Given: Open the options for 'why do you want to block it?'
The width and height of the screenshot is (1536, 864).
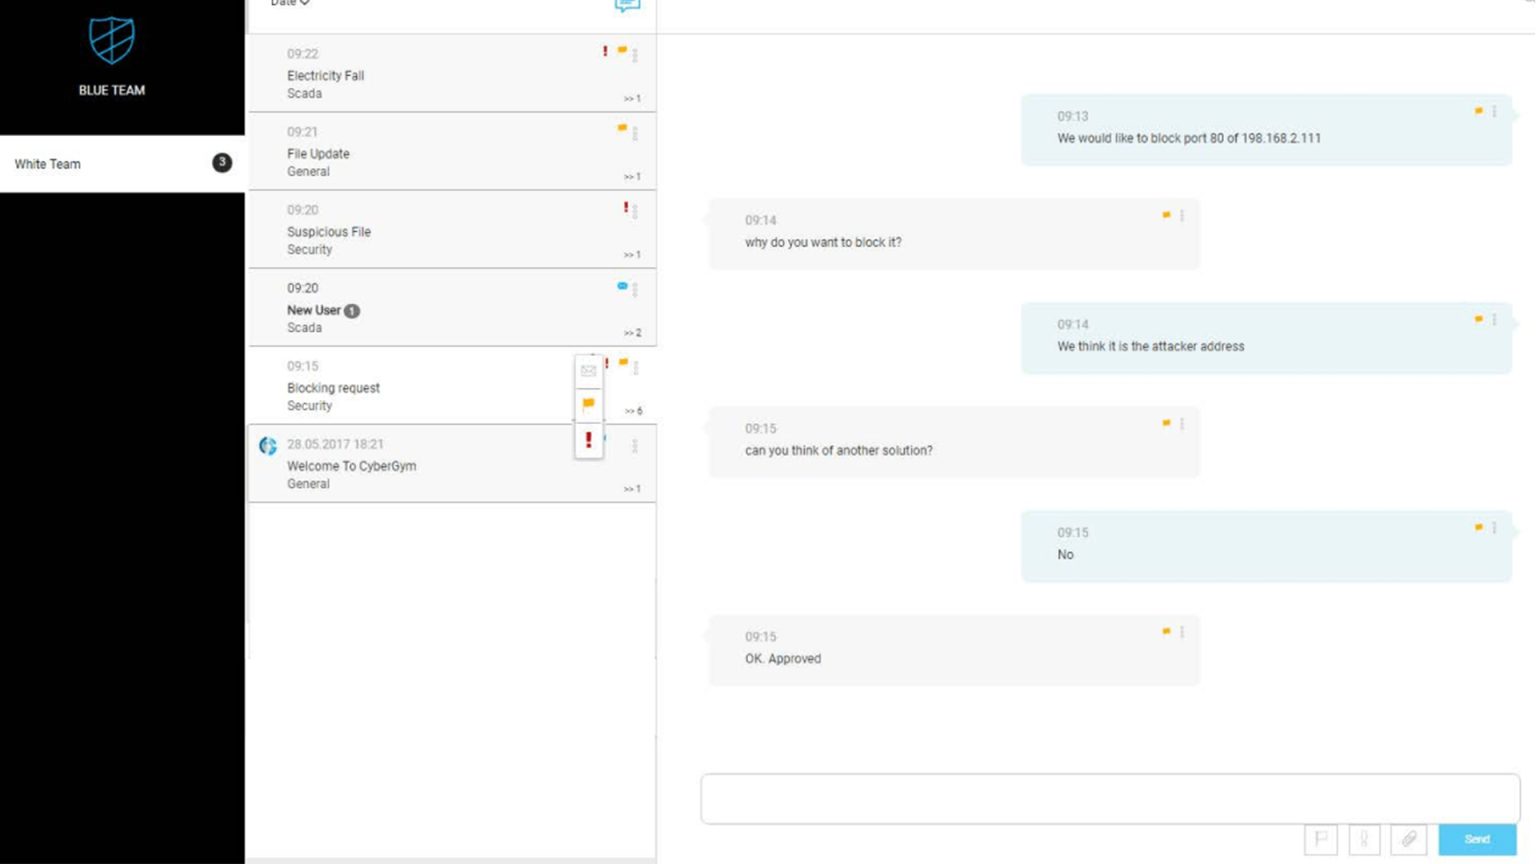Looking at the screenshot, I should pyautogui.click(x=1182, y=215).
